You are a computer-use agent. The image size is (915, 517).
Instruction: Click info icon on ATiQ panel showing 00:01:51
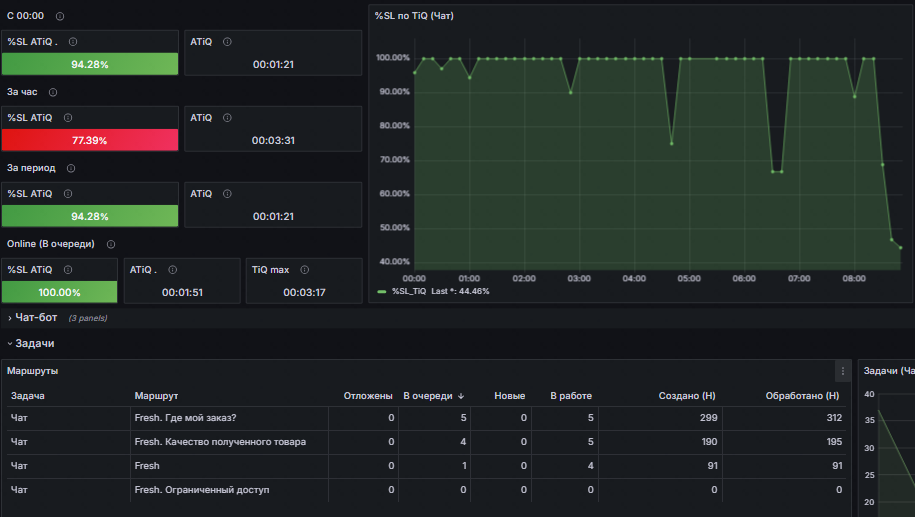172,270
